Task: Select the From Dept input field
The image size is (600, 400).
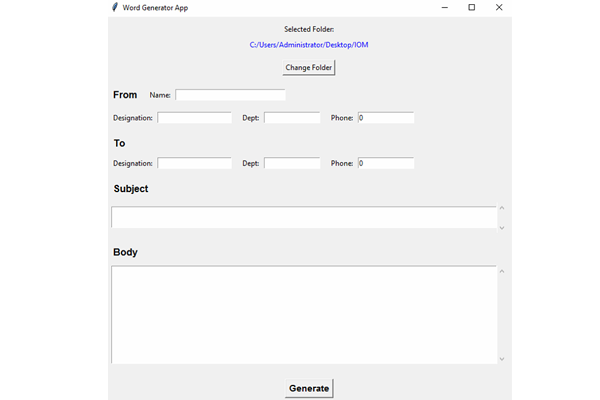Action: tap(292, 118)
